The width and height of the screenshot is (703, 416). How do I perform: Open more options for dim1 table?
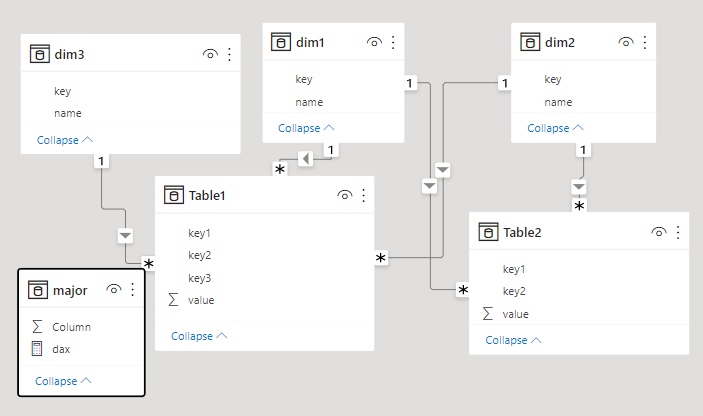393,42
